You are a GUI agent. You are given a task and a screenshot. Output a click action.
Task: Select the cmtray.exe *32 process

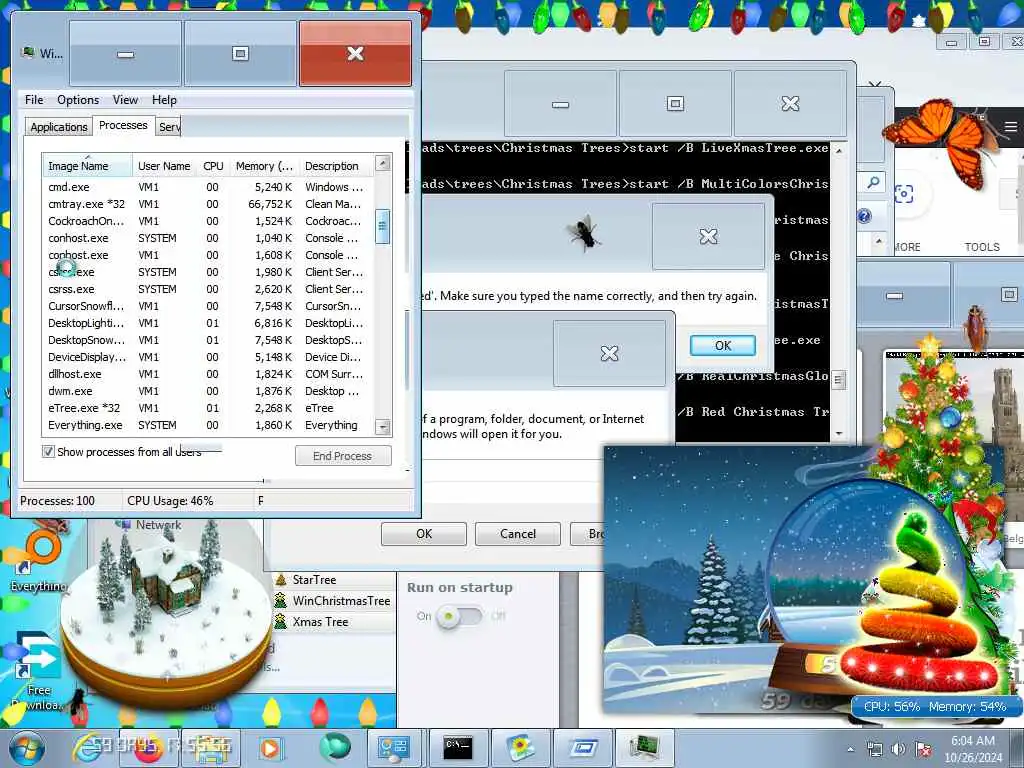click(x=208, y=204)
